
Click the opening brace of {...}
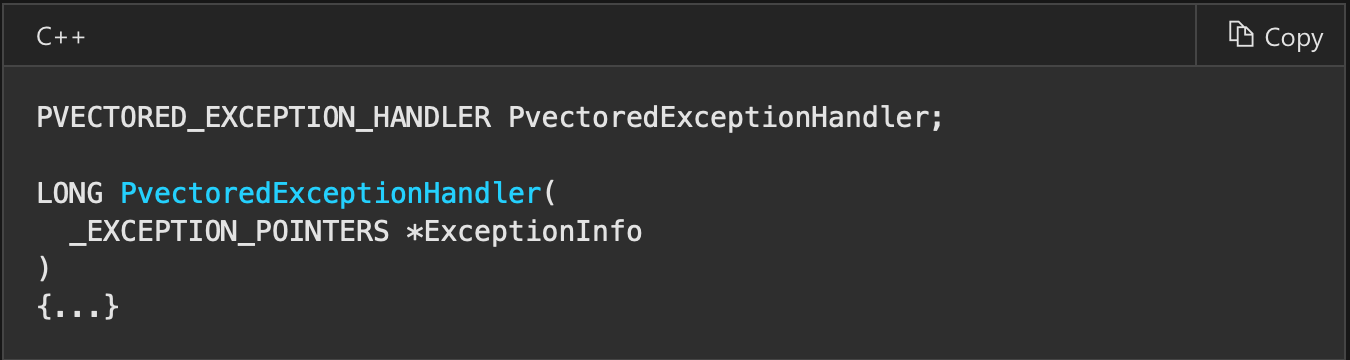pyautogui.click(x=44, y=306)
